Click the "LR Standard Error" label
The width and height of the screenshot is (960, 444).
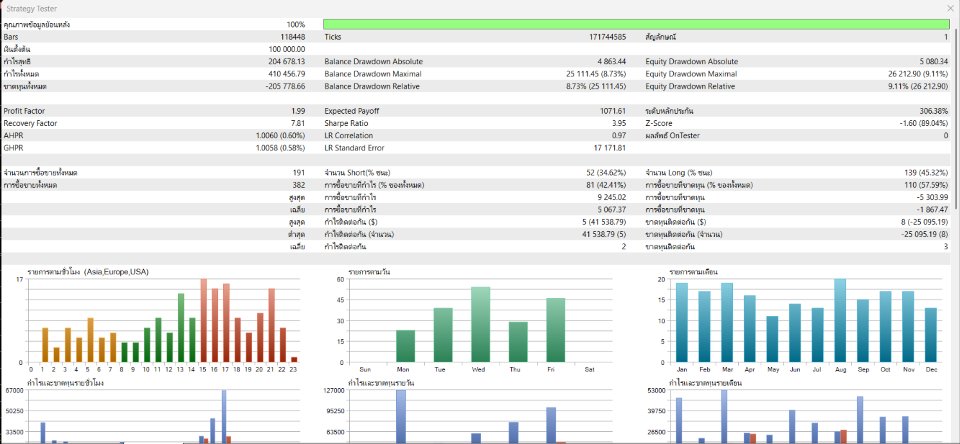coord(354,148)
